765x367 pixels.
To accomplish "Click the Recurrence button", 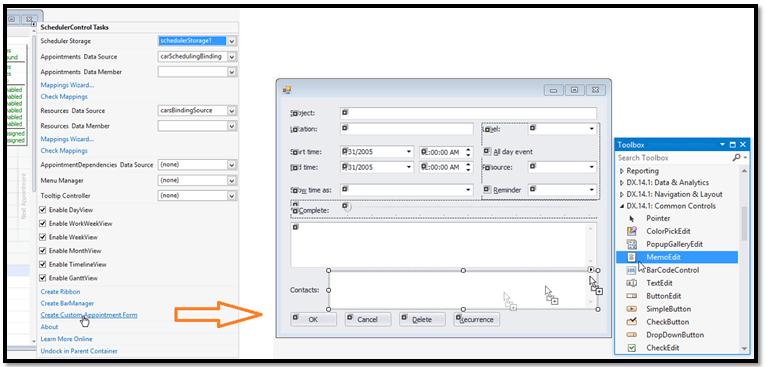I will tap(477, 319).
